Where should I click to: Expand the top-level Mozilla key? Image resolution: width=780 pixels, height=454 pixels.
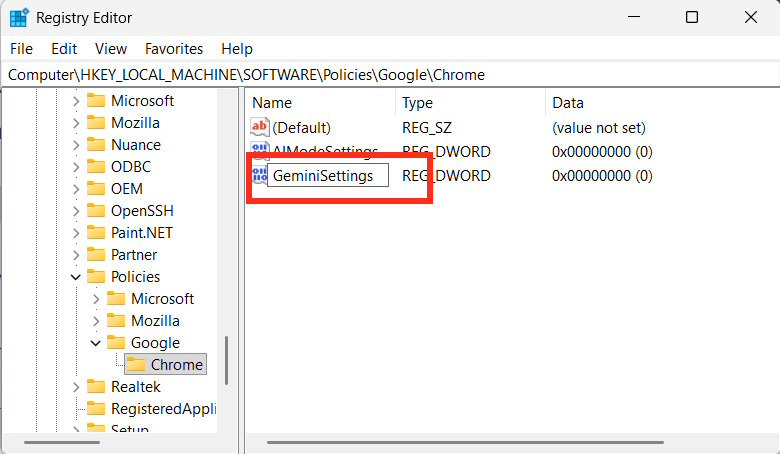tap(76, 123)
